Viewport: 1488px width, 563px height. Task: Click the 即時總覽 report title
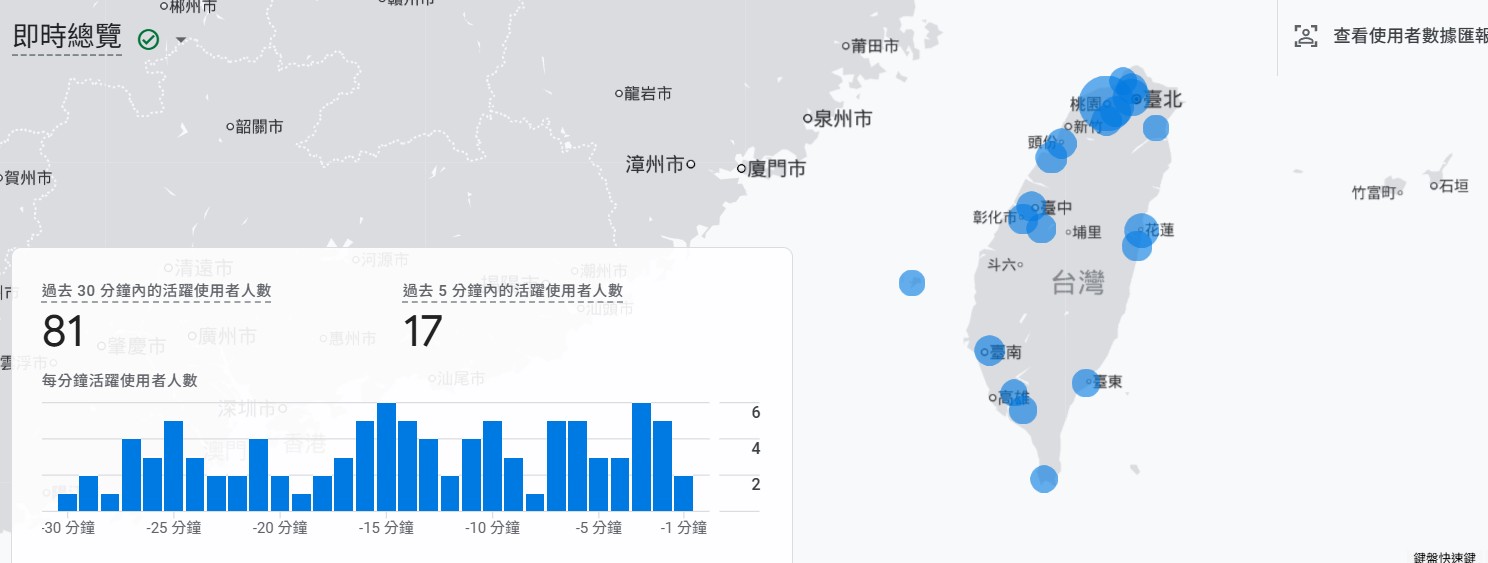point(67,38)
